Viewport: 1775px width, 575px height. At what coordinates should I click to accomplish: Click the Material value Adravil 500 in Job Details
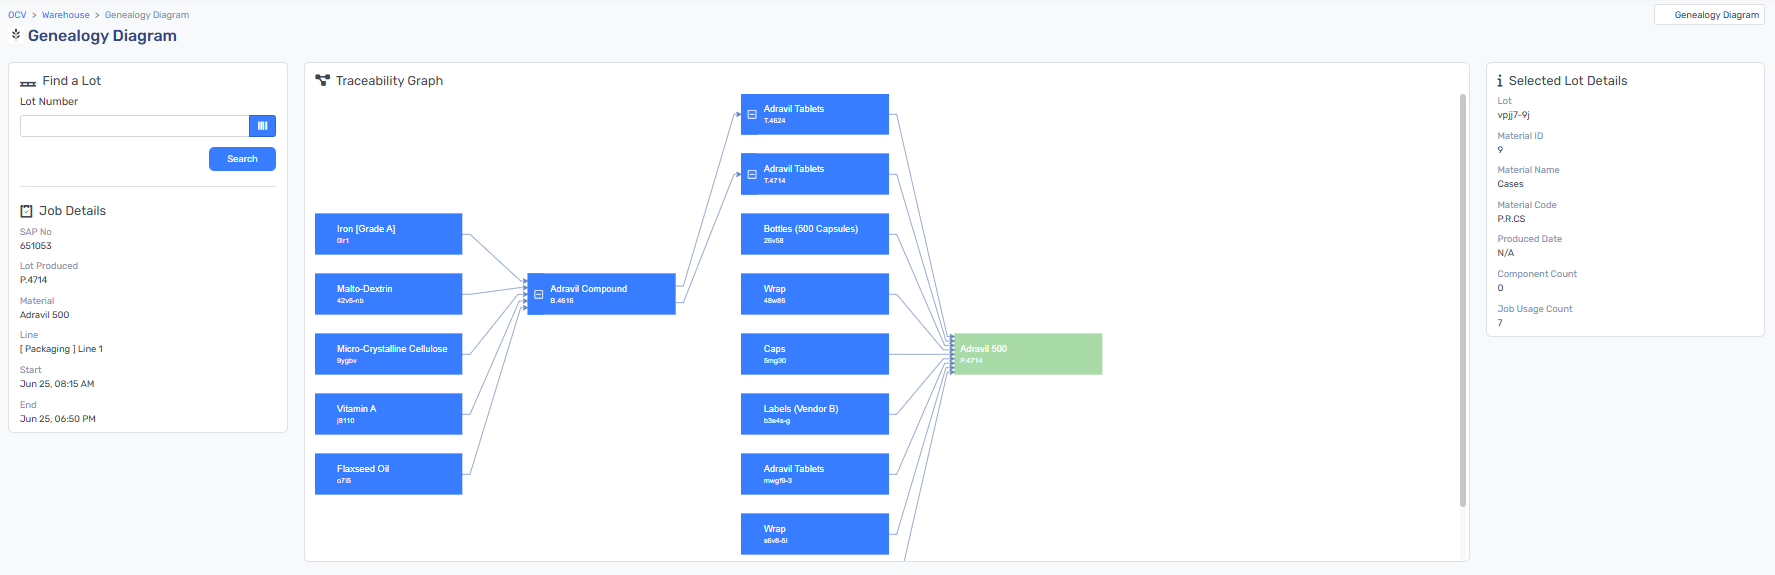[x=45, y=315]
